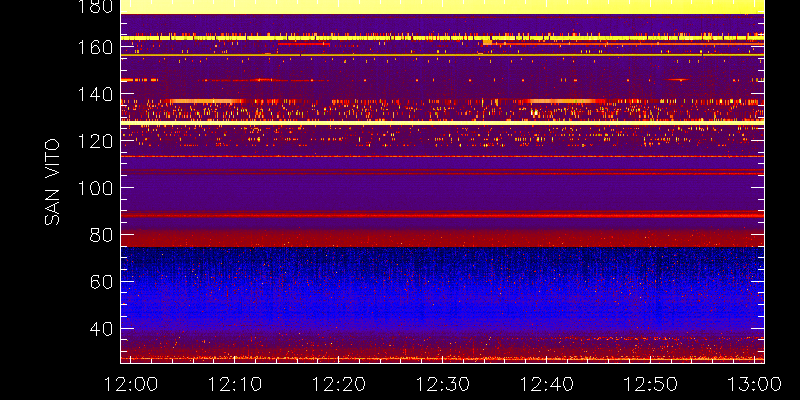Click the 140 frequency axis label
The width and height of the screenshot is (800, 400).
pyautogui.click(x=95, y=94)
